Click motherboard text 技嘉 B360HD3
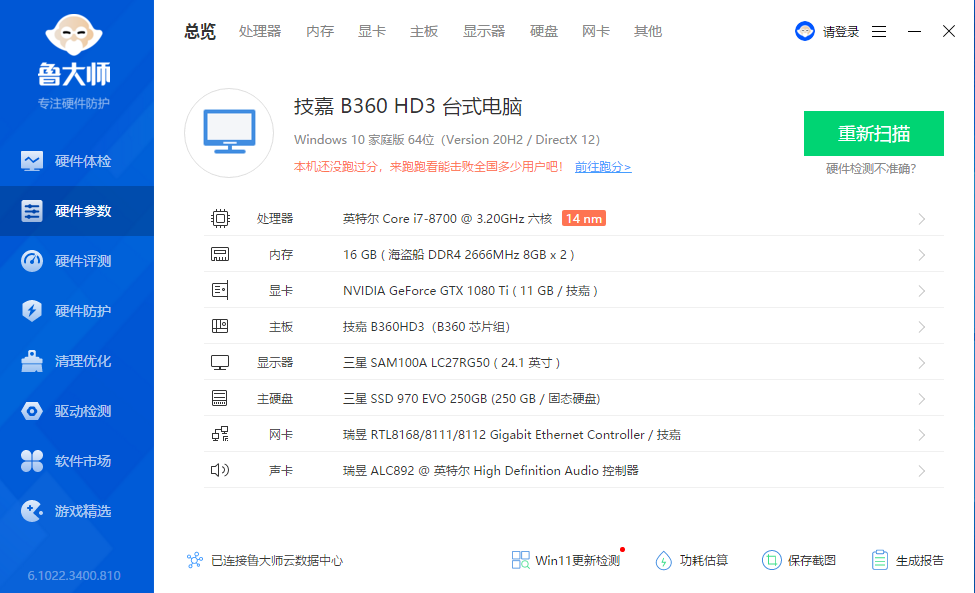 click(426, 326)
